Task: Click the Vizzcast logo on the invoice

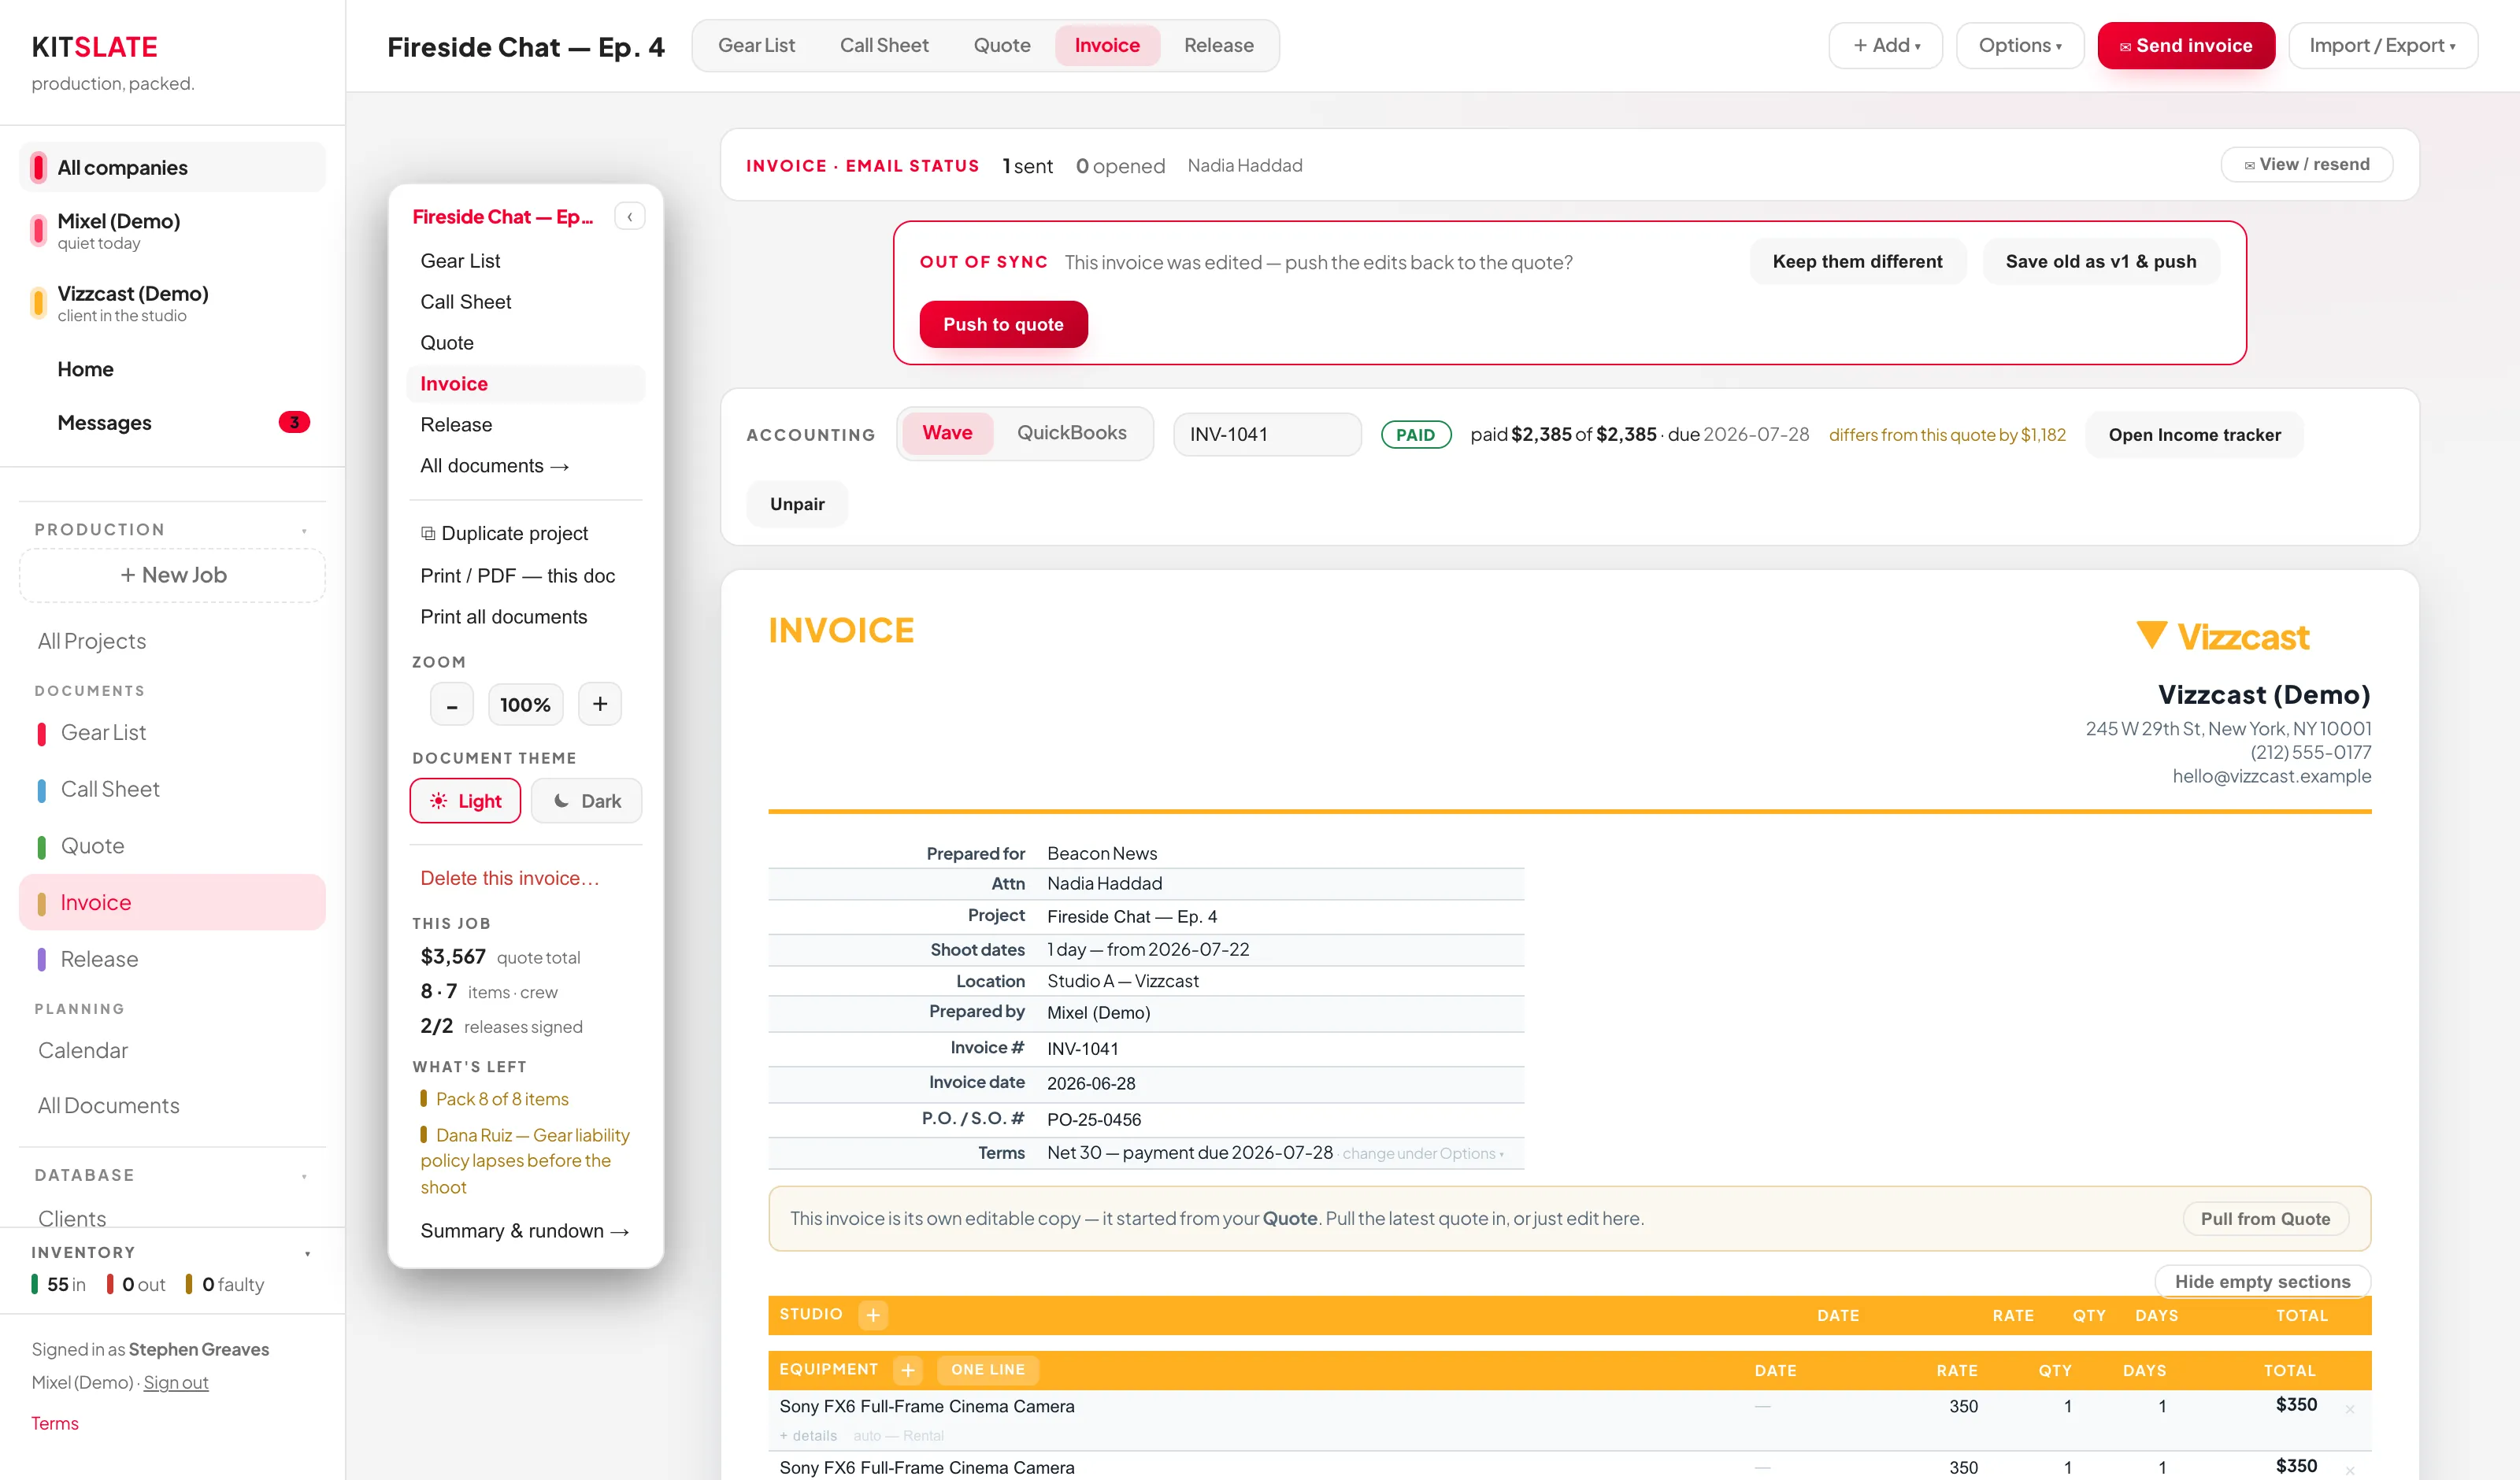Action: pyautogui.click(x=2222, y=636)
